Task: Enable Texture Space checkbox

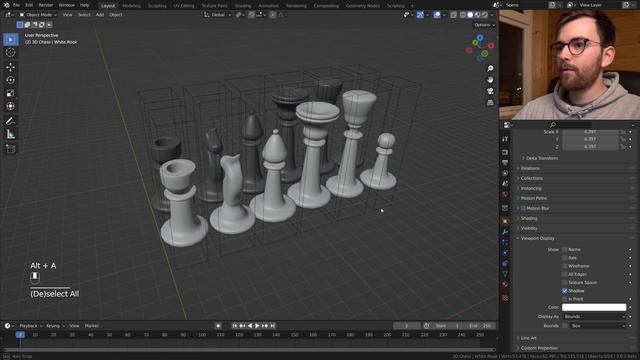Action: click(564, 282)
